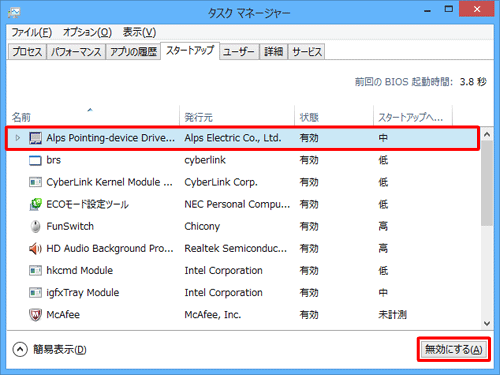Click publisher CyberLink Corp.

221,182
